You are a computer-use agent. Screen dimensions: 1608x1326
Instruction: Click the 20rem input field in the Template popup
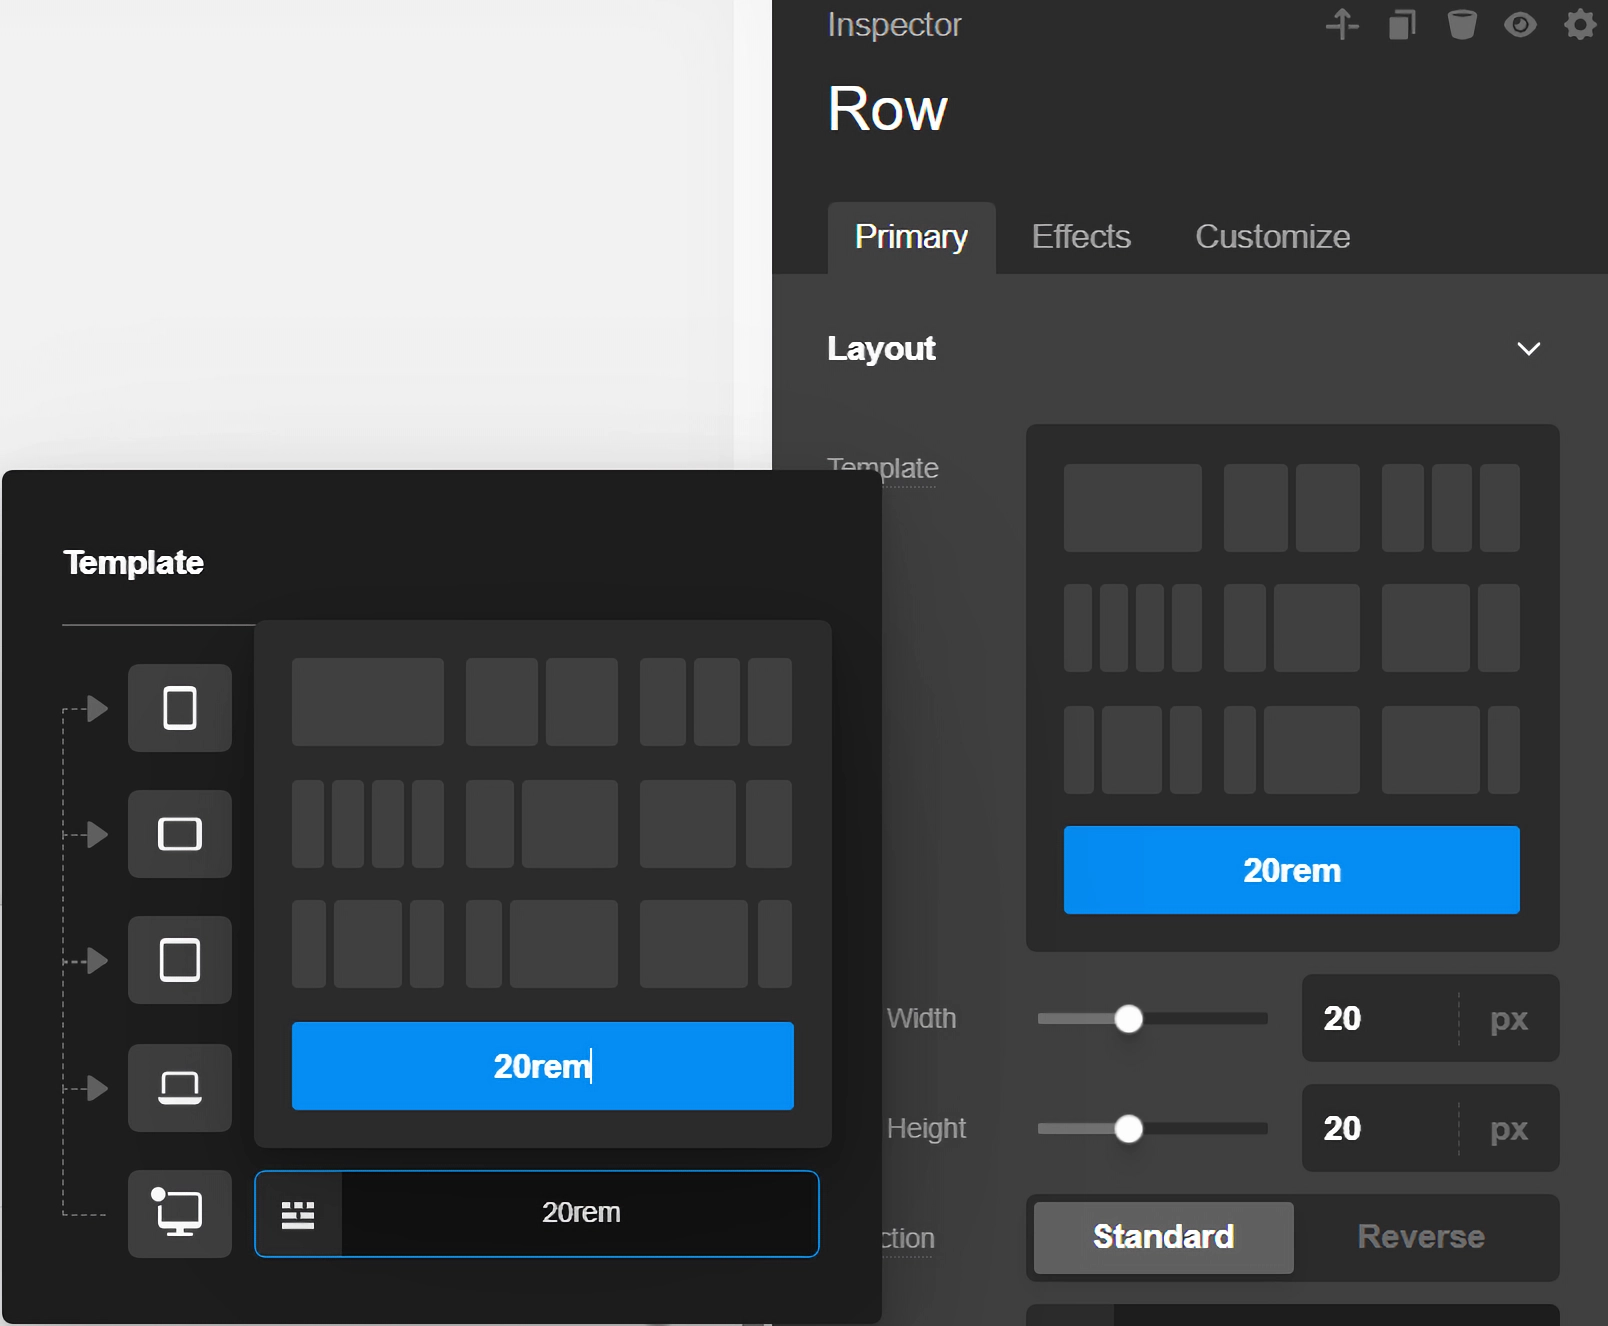[x=580, y=1213]
